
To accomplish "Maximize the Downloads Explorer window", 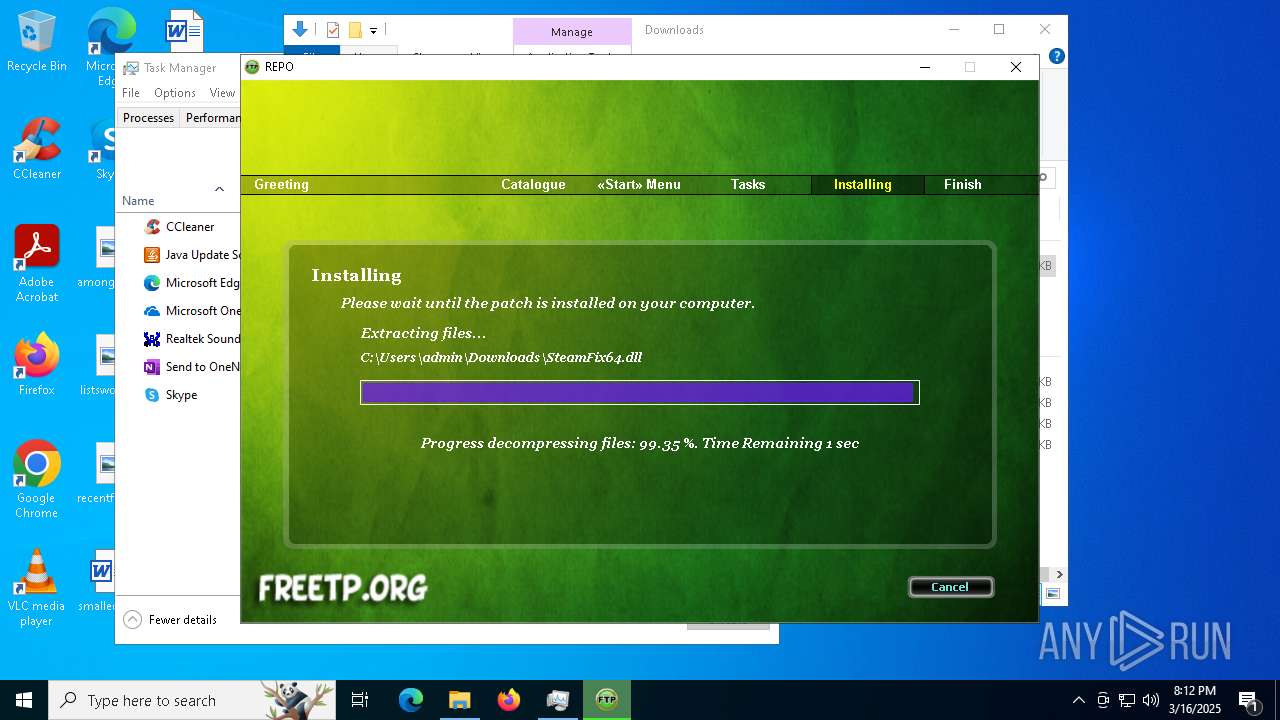I will (999, 30).
